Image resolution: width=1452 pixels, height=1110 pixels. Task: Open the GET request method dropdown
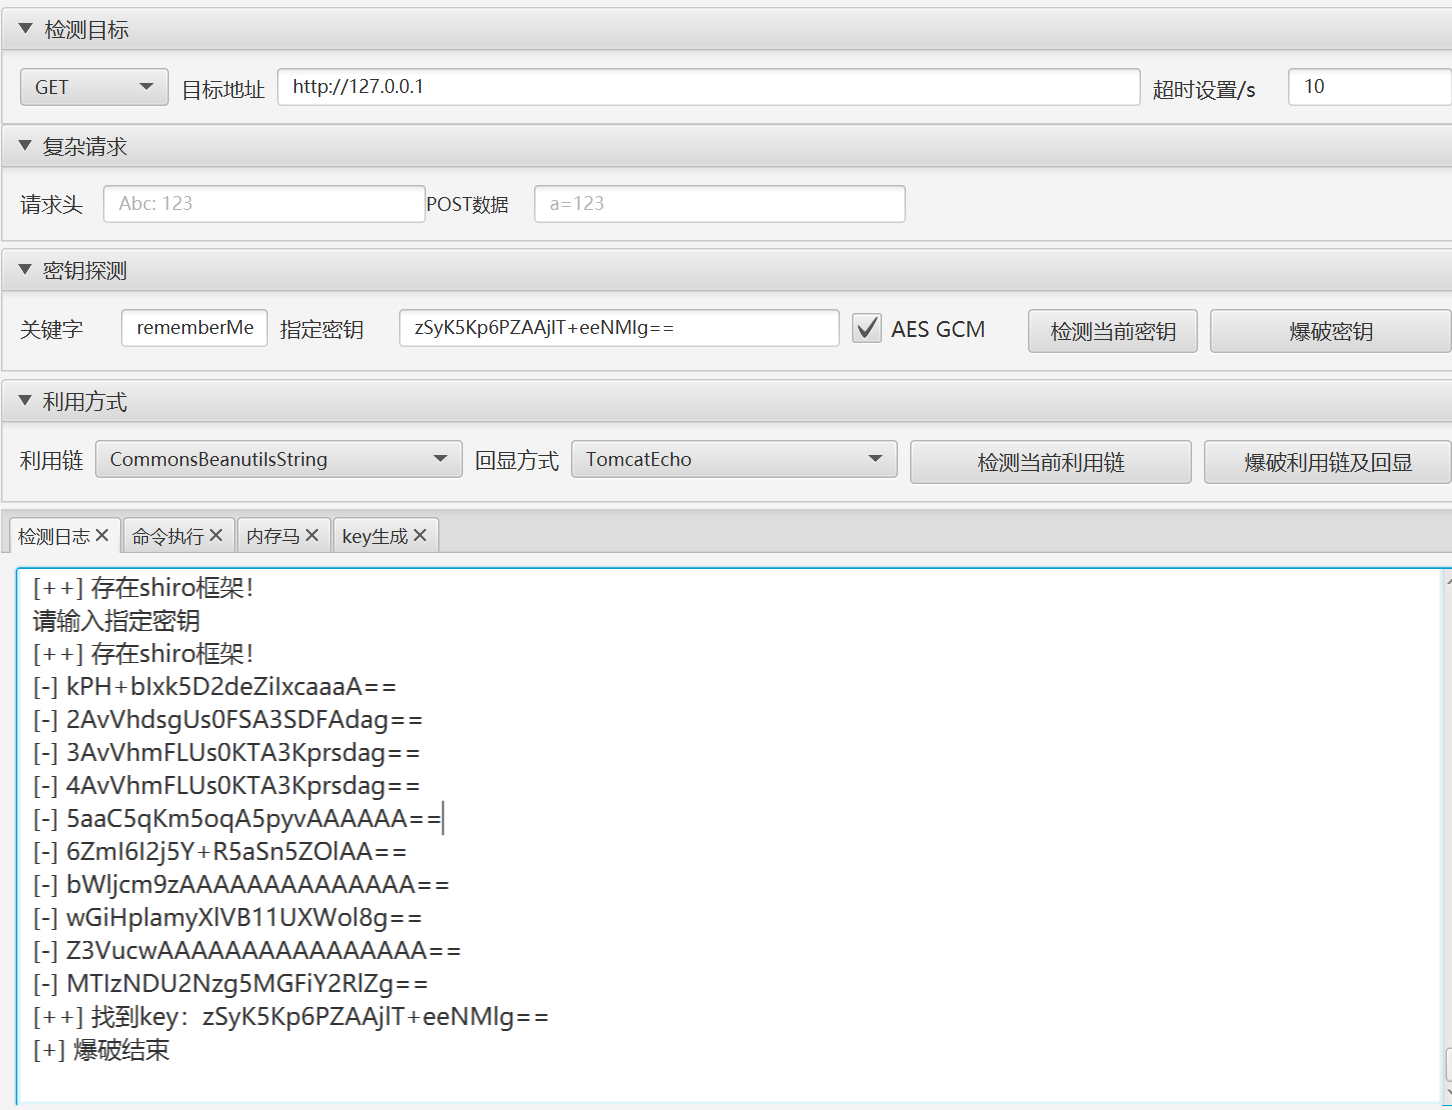94,87
